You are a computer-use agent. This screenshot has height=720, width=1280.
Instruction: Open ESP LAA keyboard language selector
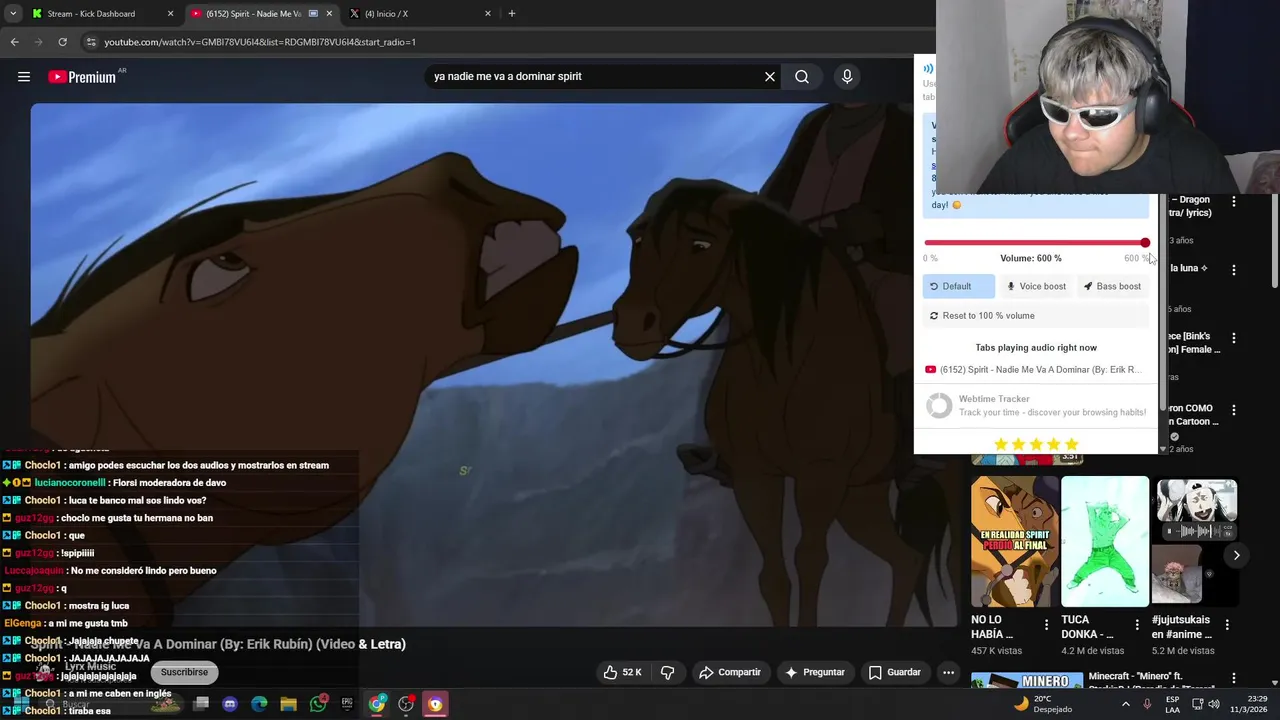(x=1173, y=704)
